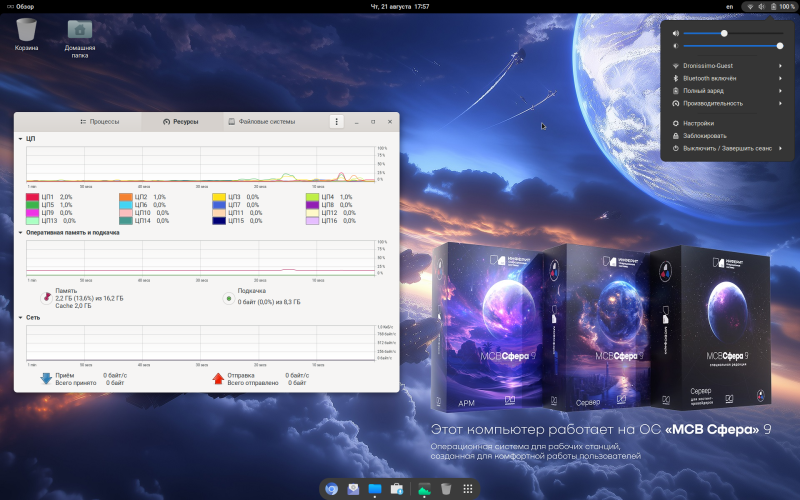Open the Chromium browser in the dock
Screen dimensions: 800x500
[331, 489]
